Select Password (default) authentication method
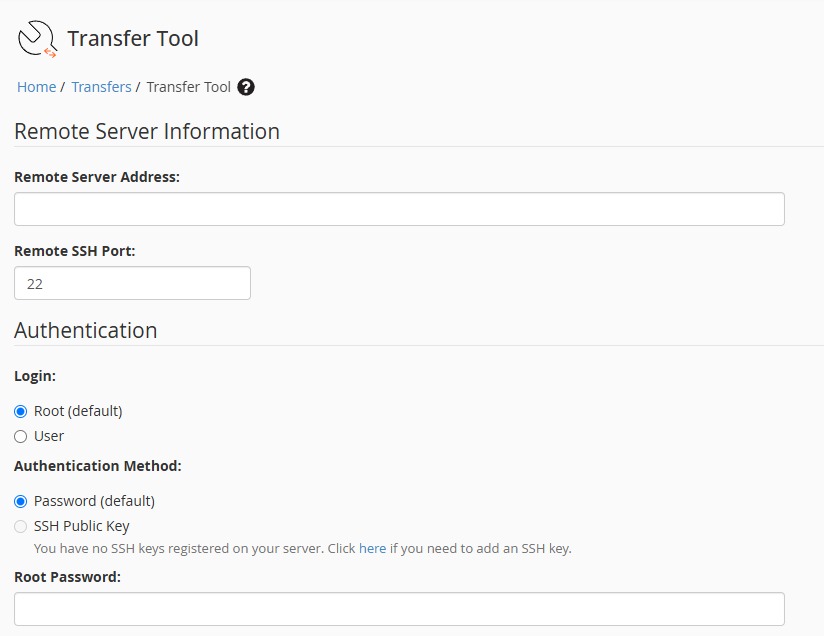 pyautogui.click(x=21, y=501)
